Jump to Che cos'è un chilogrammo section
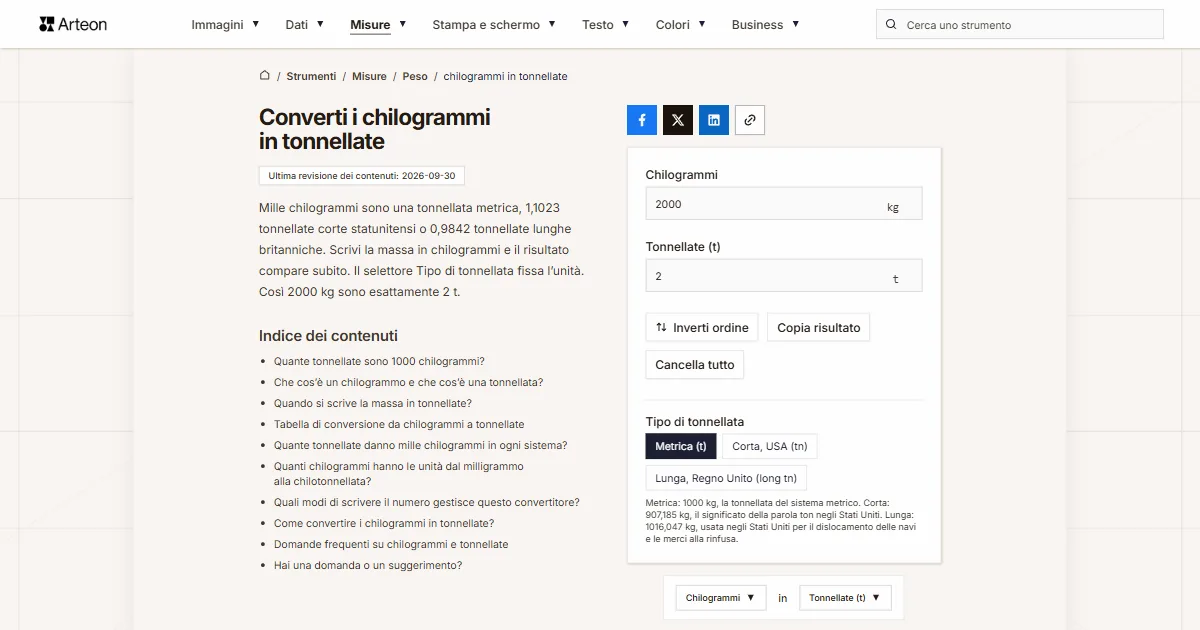The width and height of the screenshot is (1200, 630). pos(409,382)
